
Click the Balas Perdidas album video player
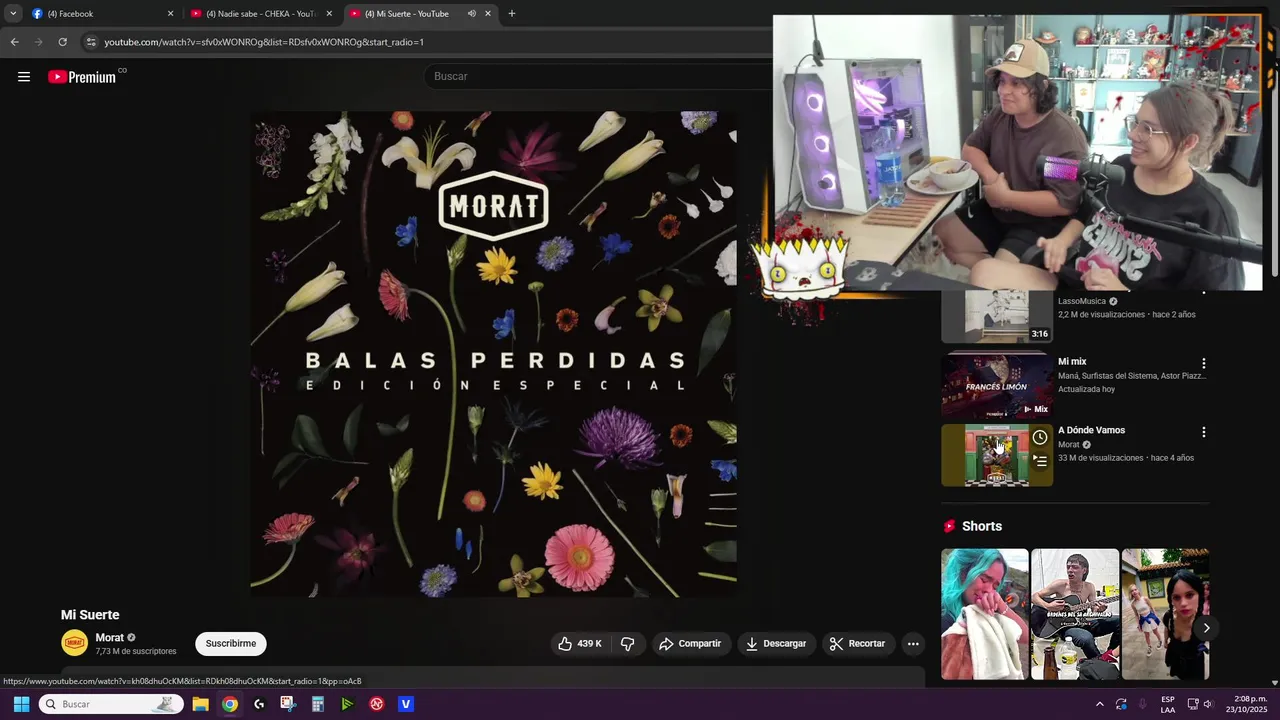coord(493,353)
